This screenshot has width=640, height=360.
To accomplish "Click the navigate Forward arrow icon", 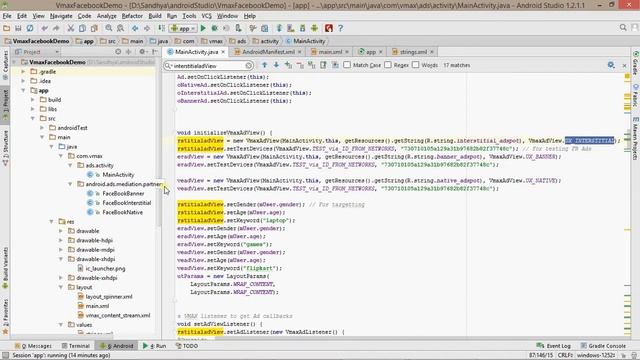I will click(147, 28).
